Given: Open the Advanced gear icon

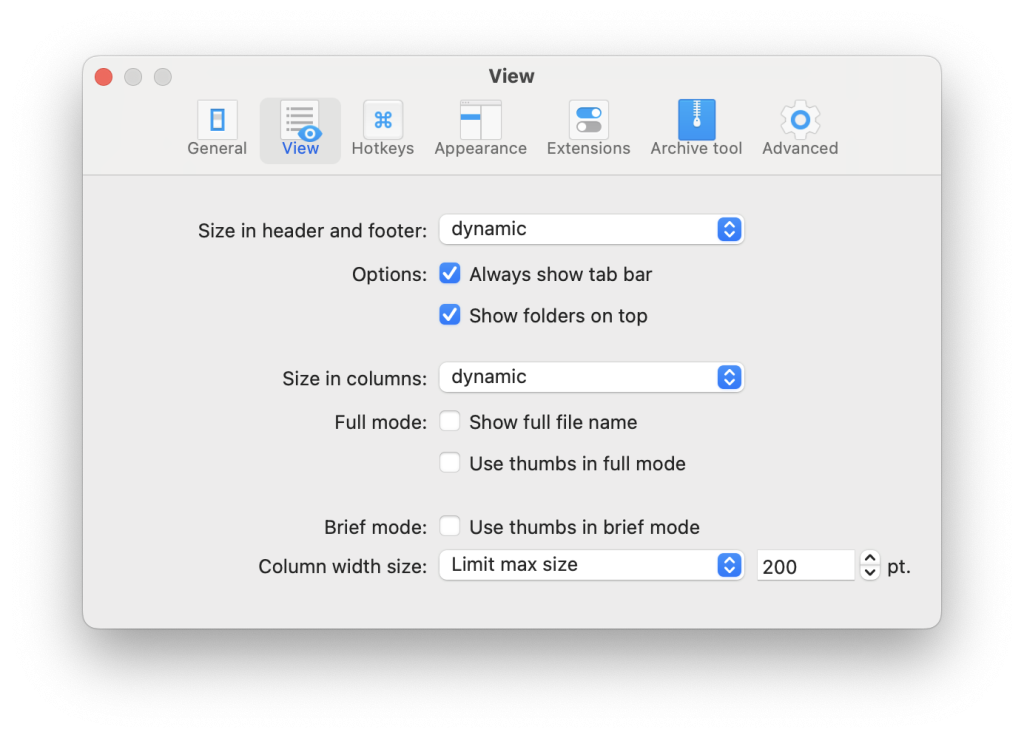Looking at the screenshot, I should pyautogui.click(x=800, y=120).
